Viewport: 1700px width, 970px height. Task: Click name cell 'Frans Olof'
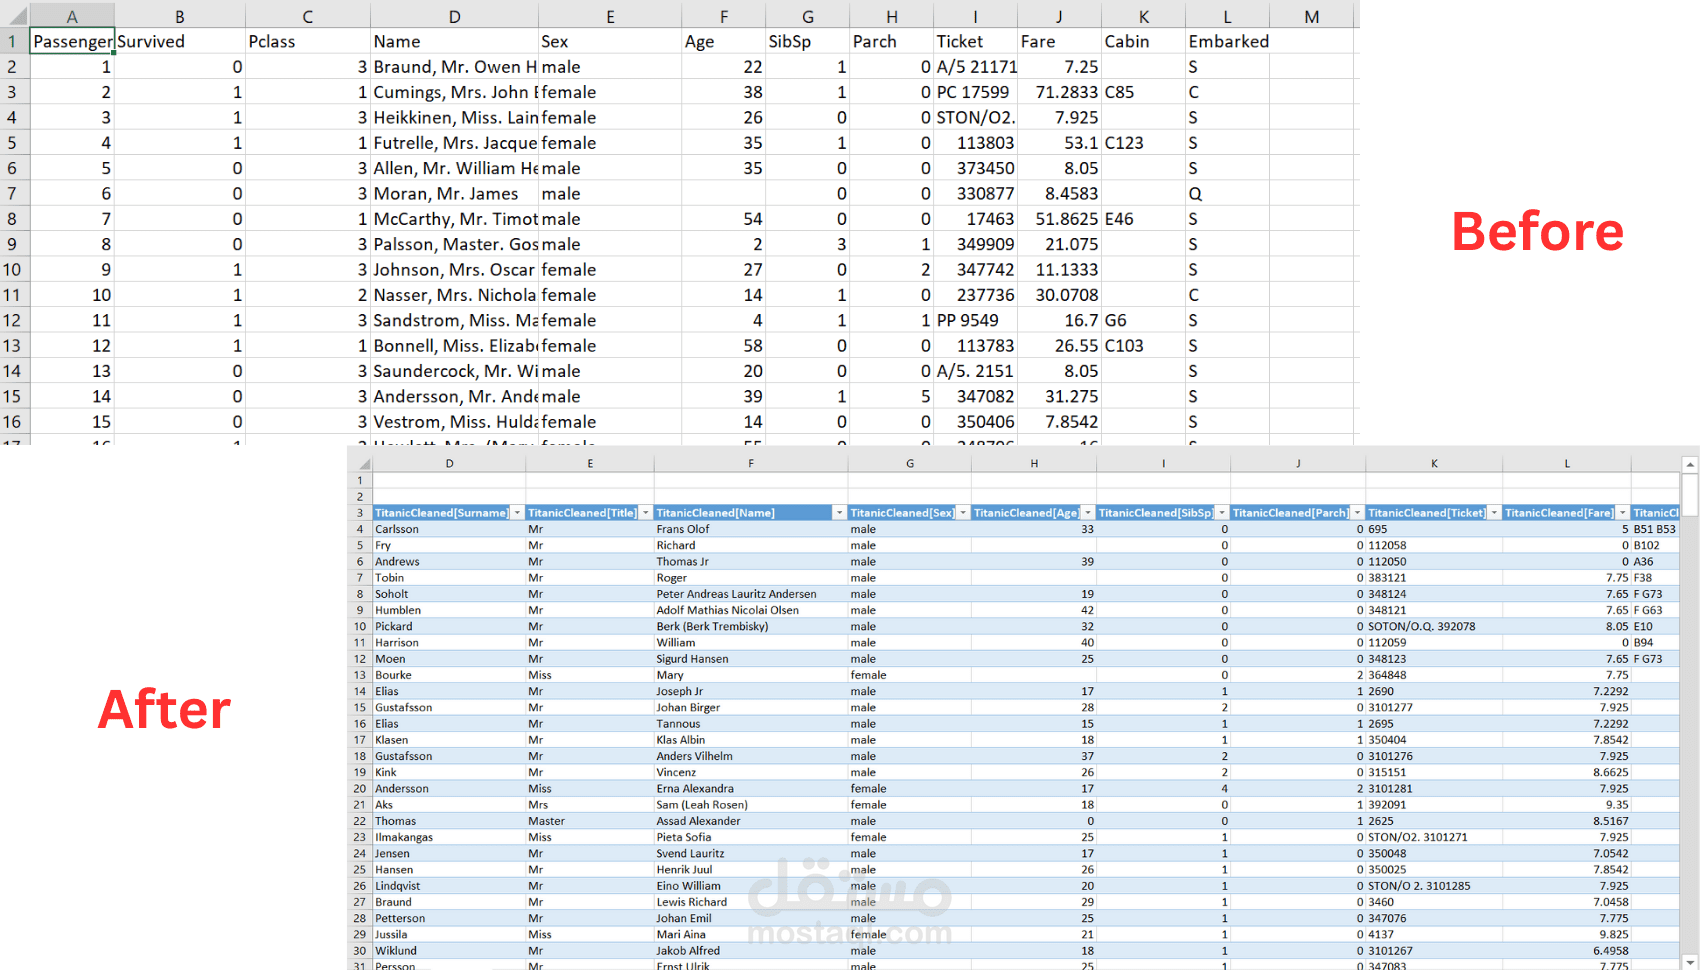[x=751, y=529]
